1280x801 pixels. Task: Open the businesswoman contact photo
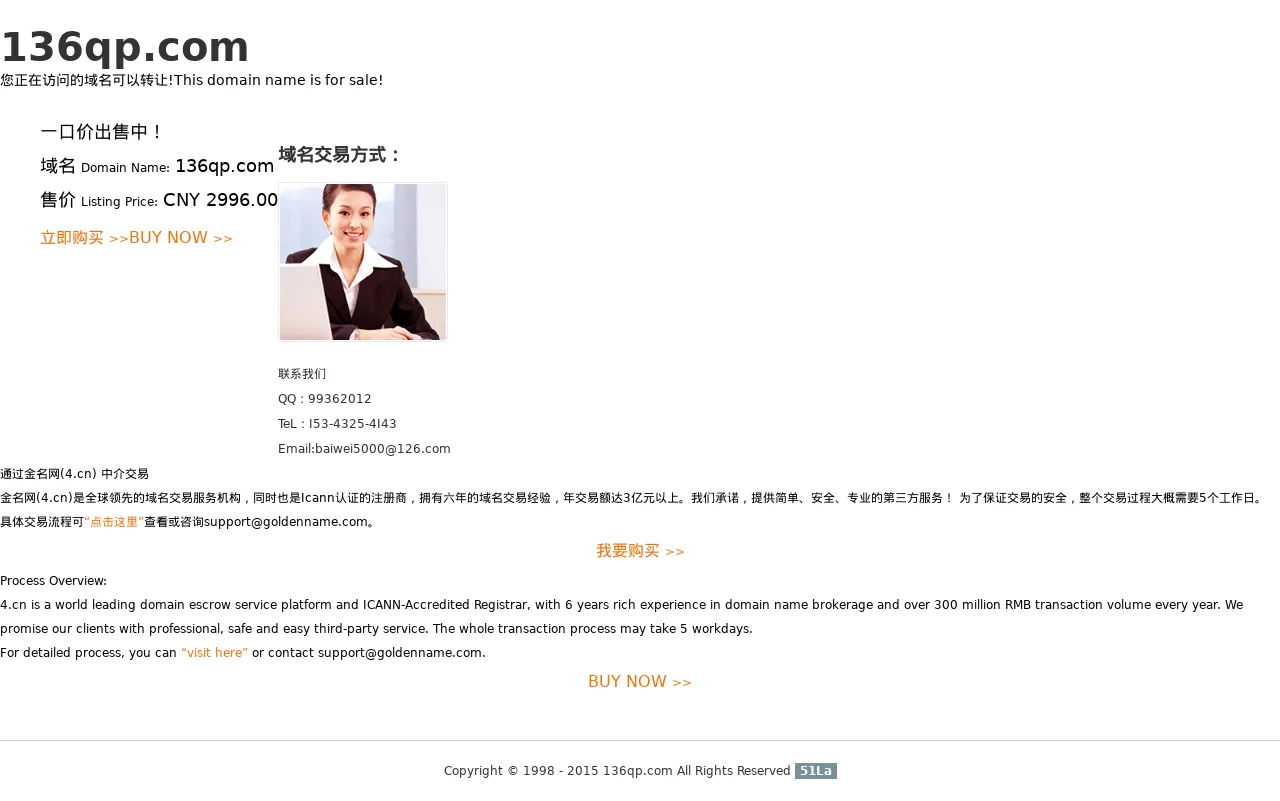[363, 262]
